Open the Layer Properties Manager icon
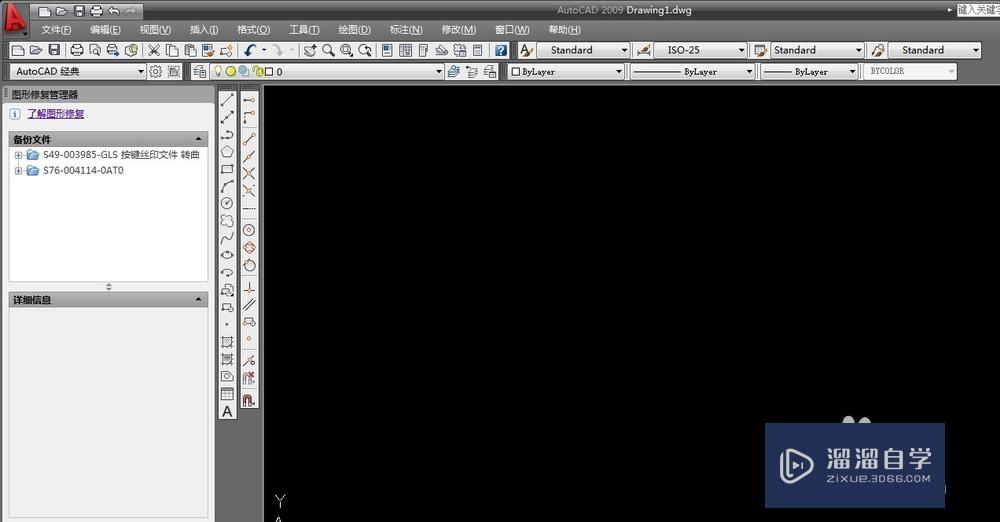This screenshot has width=1000, height=522. click(x=199, y=71)
